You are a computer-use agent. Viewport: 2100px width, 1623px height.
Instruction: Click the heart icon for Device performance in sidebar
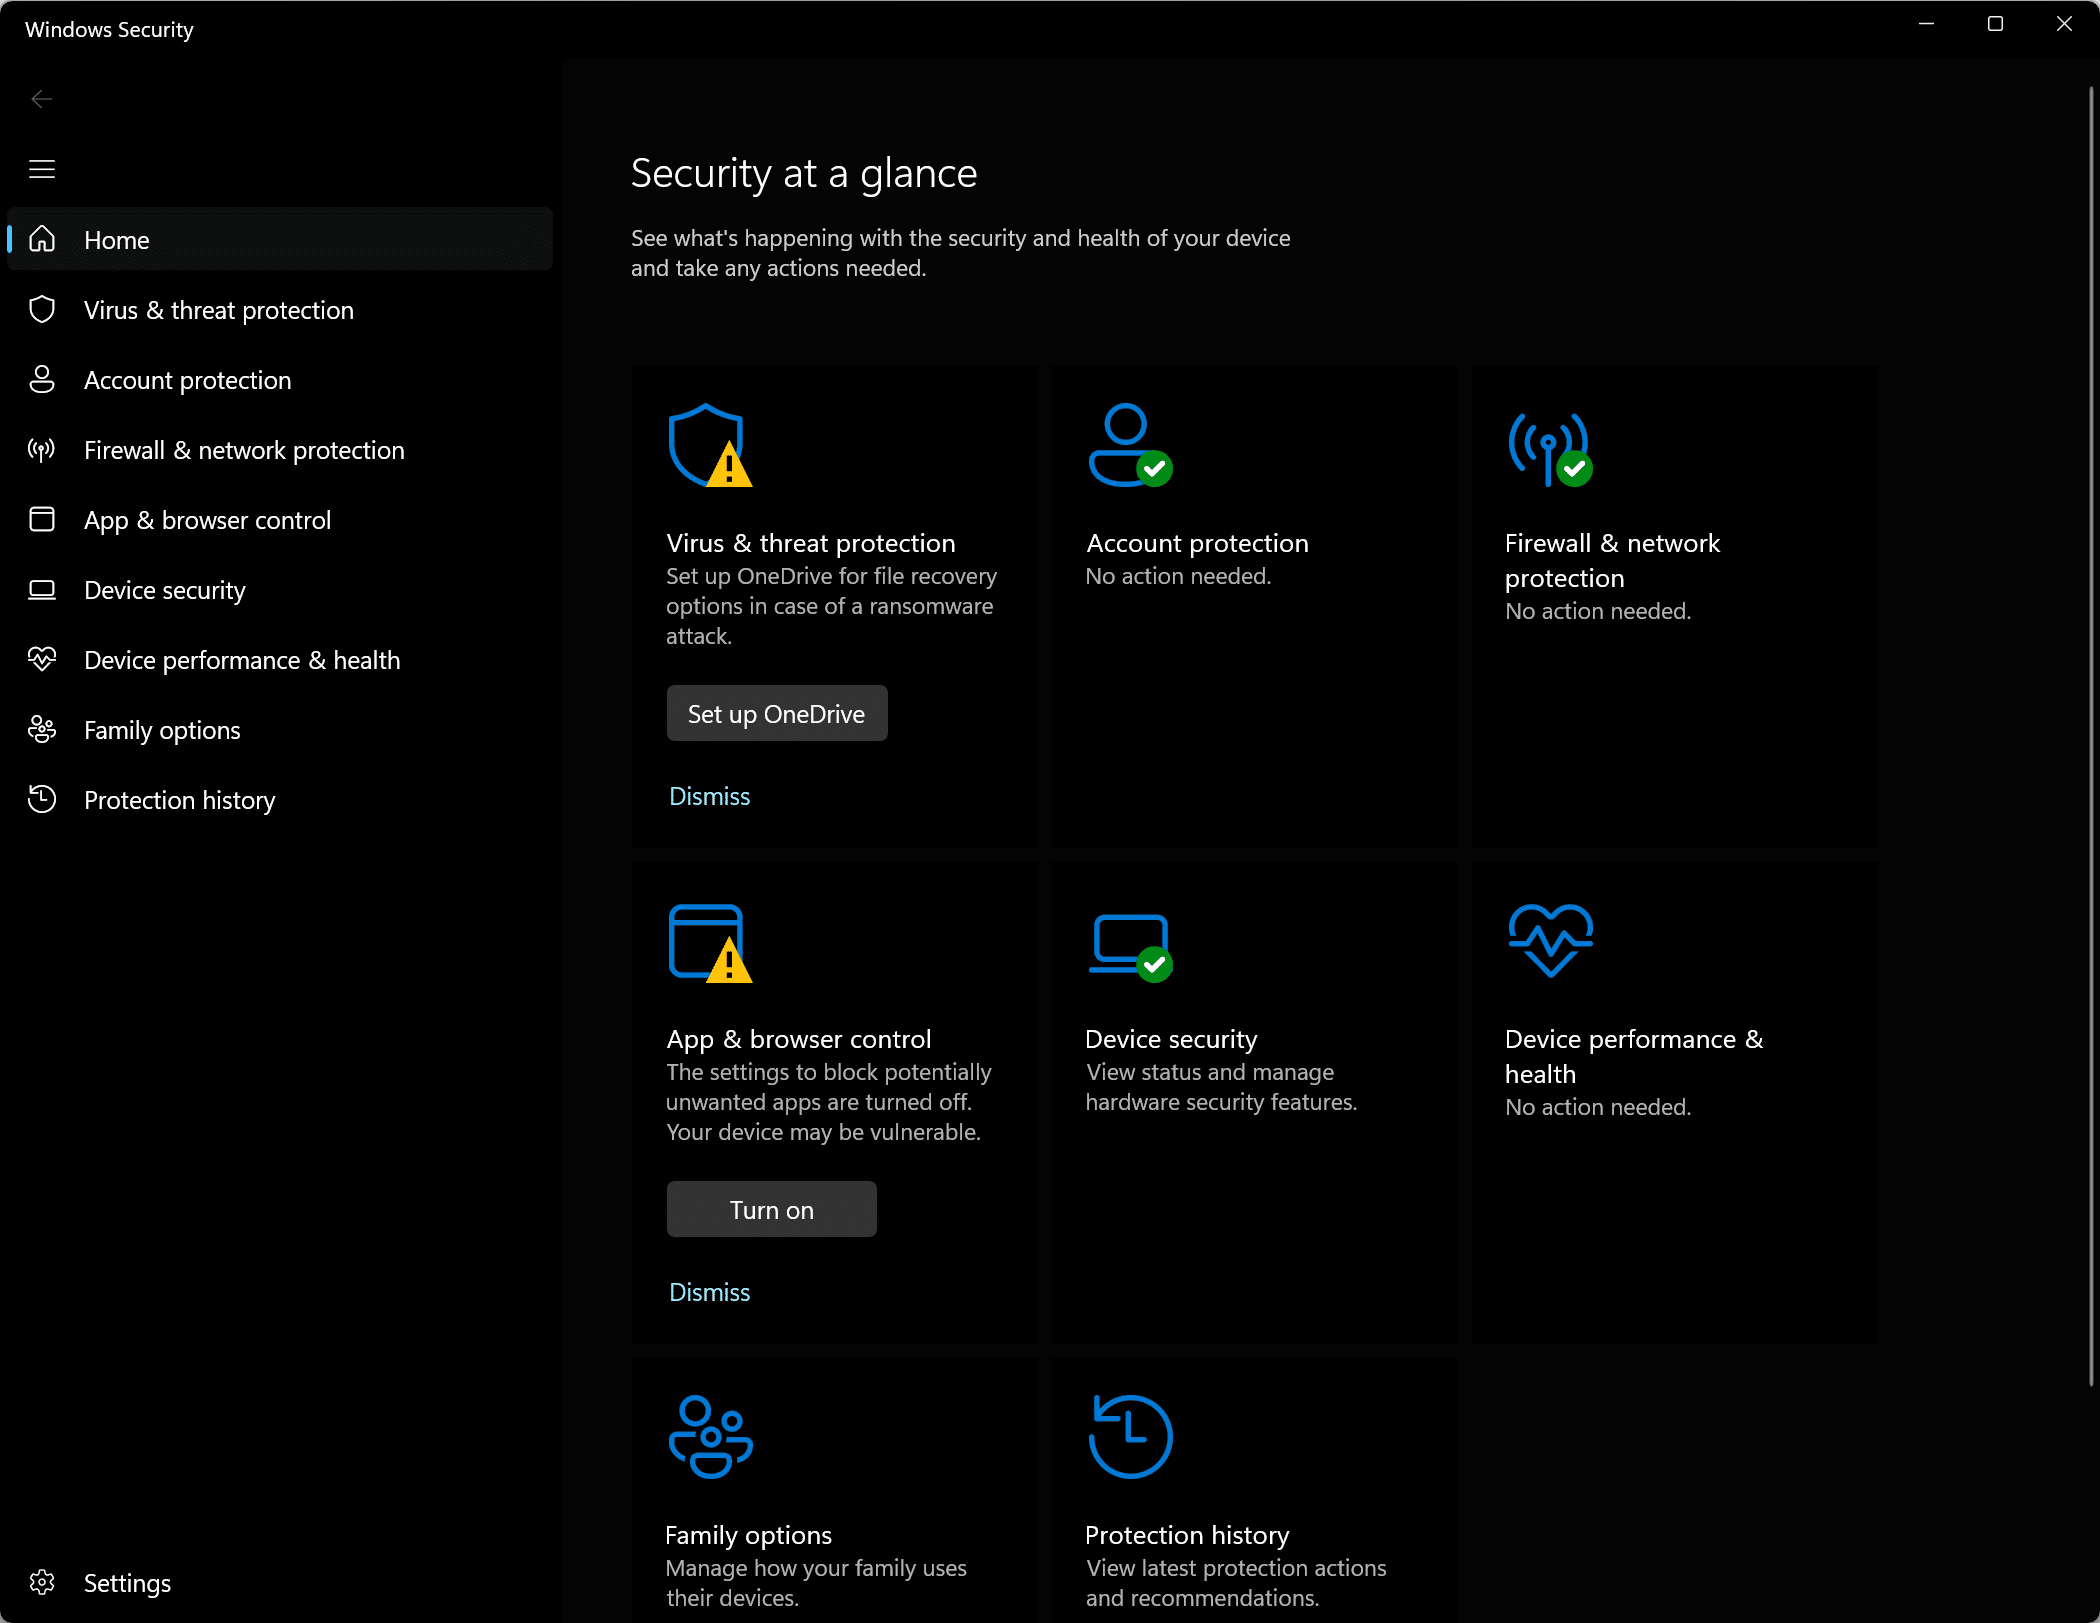coord(42,659)
